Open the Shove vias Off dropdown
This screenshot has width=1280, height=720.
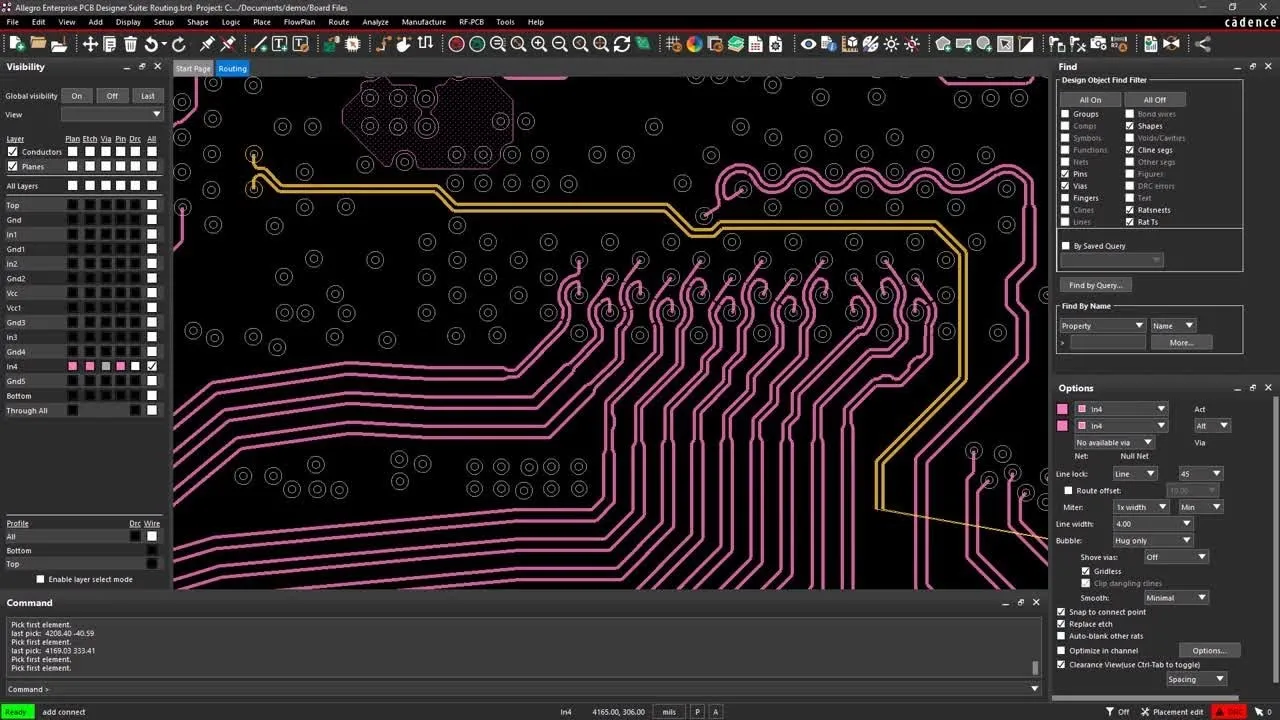(x=1176, y=557)
